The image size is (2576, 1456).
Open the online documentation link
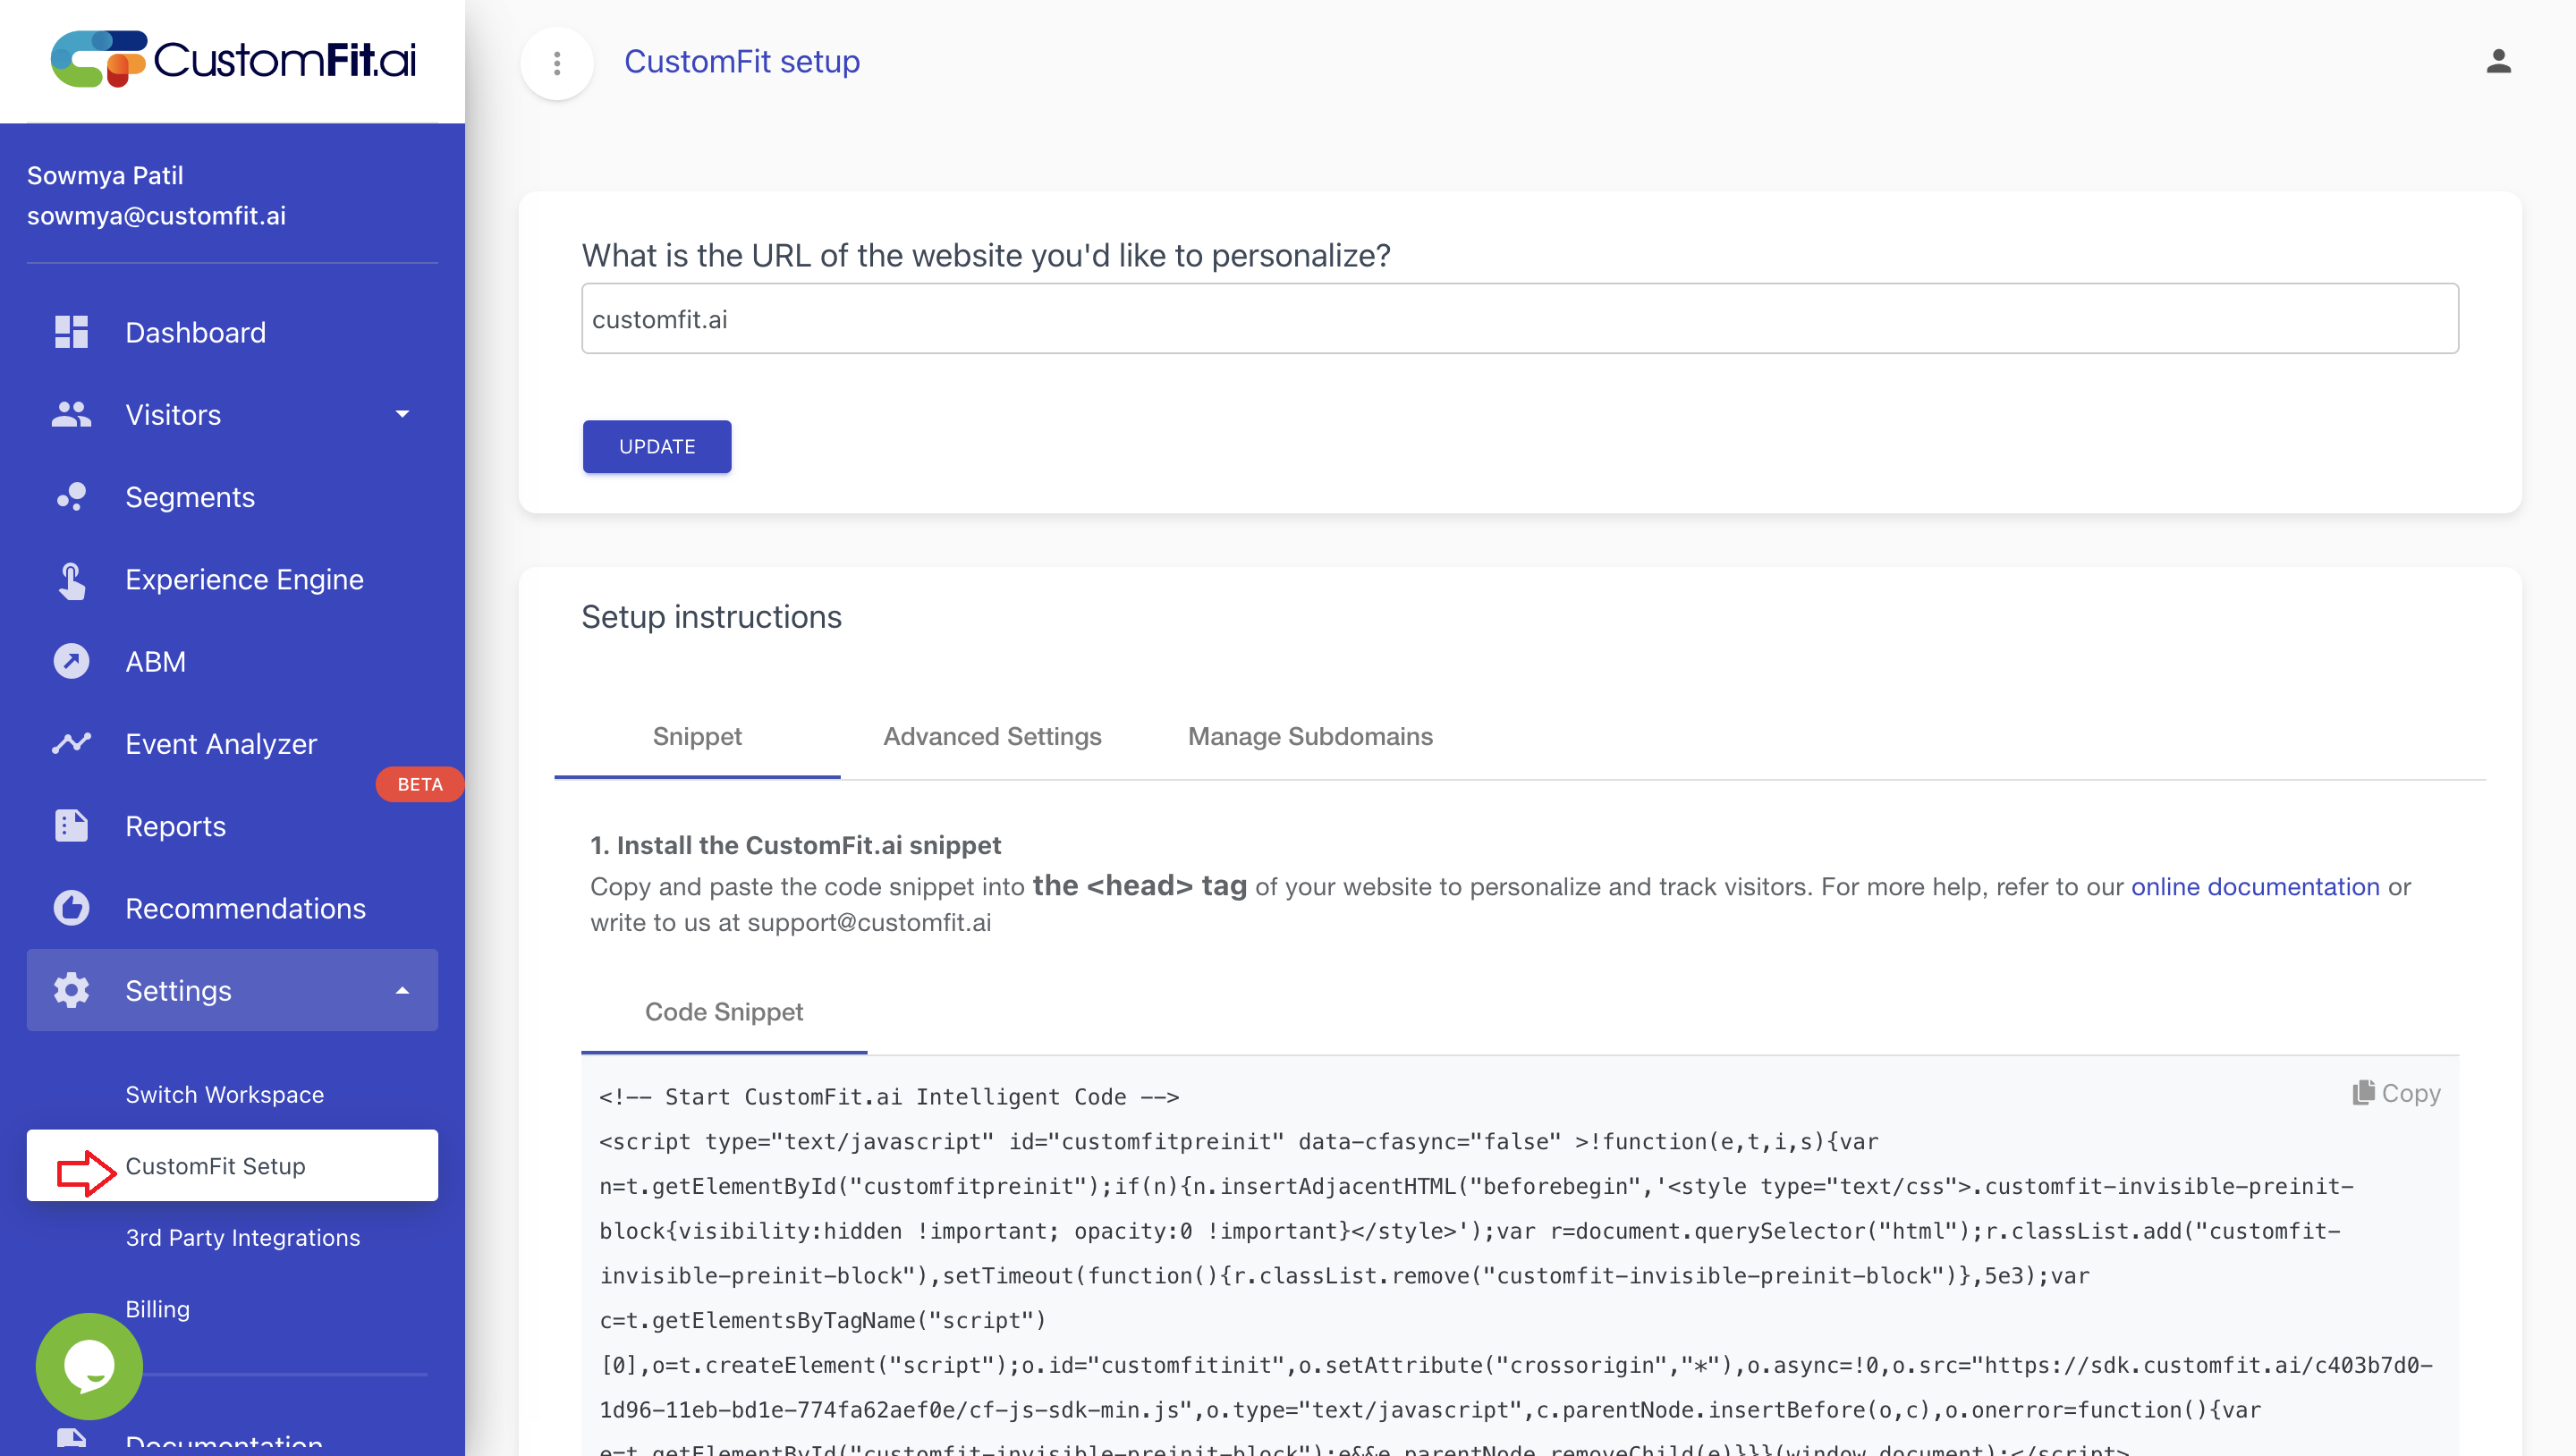pos(2254,887)
